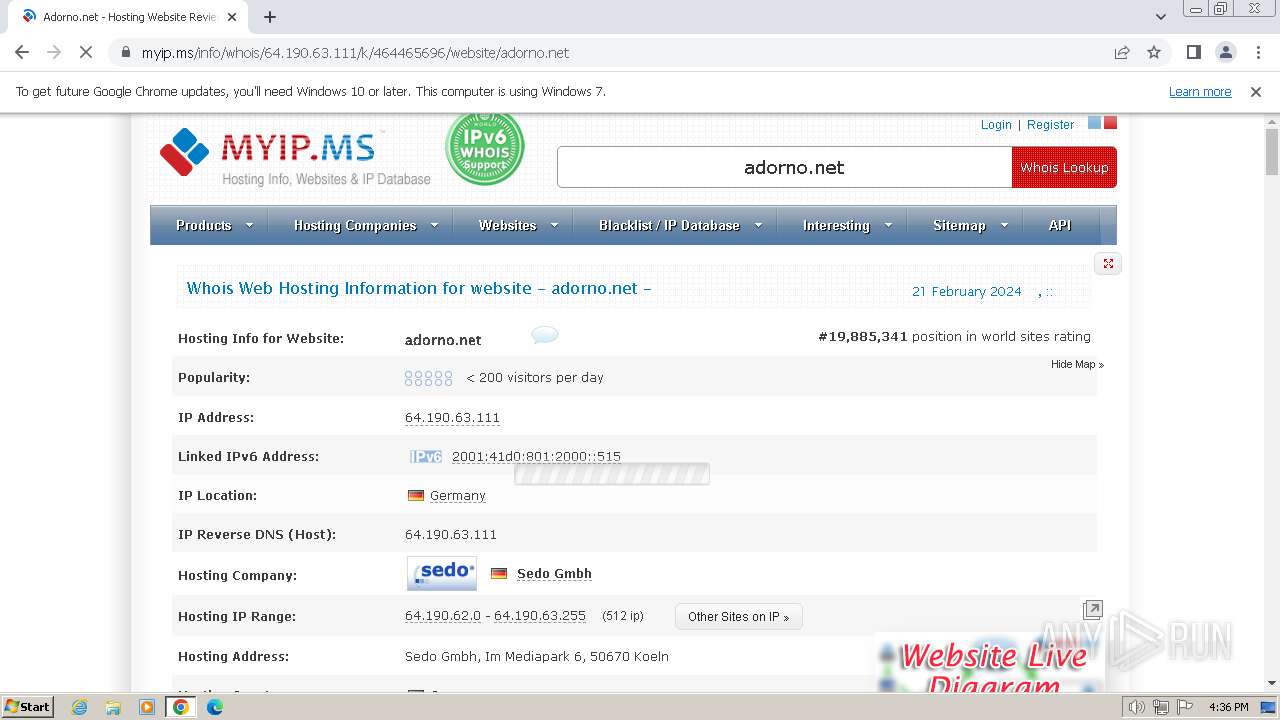Viewport: 1280px width, 720px height.
Task: Open Microsoft Edge from taskbar
Action: [x=215, y=707]
